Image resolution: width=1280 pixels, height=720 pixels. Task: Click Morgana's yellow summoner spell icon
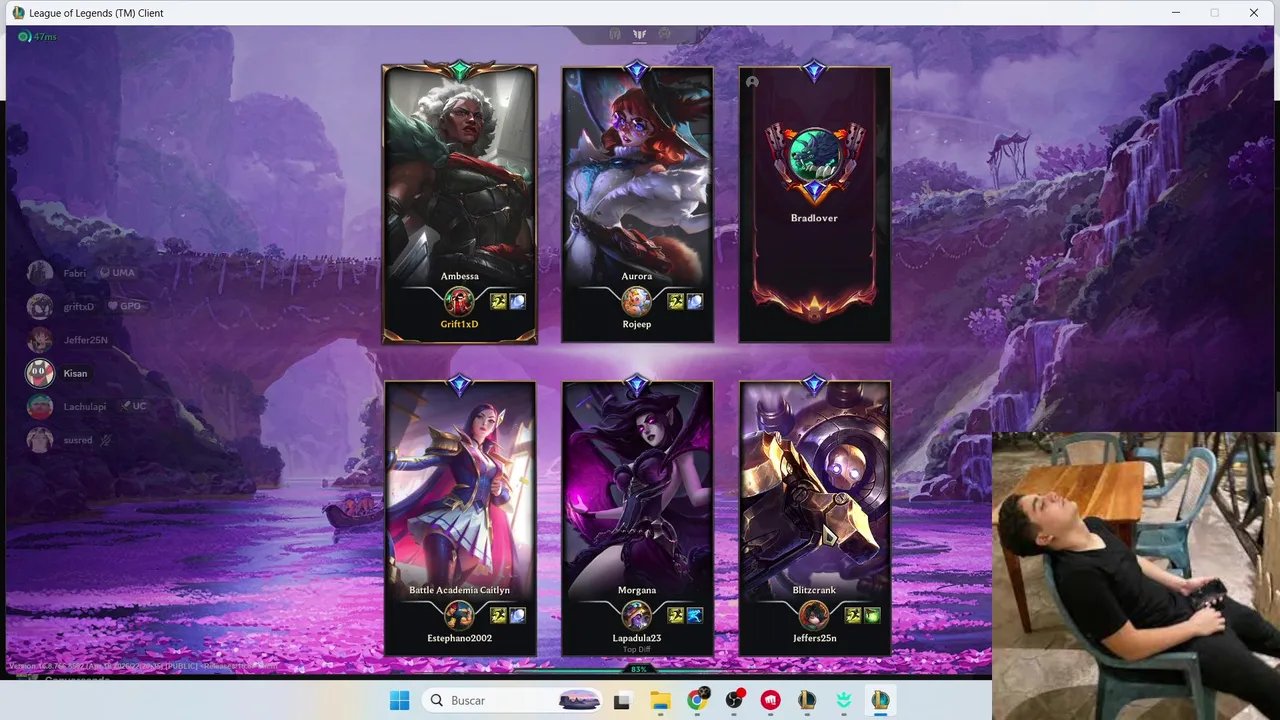click(676, 615)
